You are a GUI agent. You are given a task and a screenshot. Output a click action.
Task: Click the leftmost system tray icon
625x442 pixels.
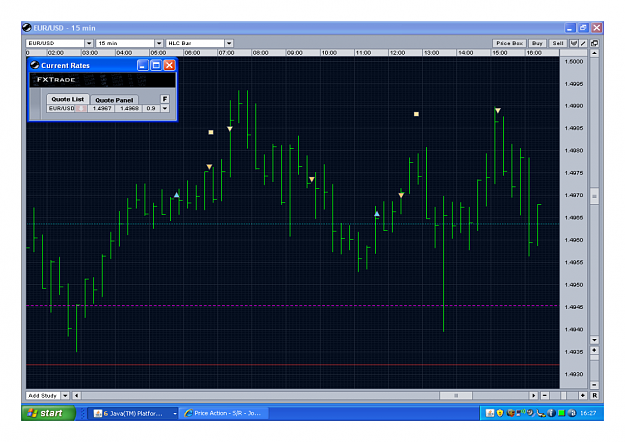coord(490,413)
